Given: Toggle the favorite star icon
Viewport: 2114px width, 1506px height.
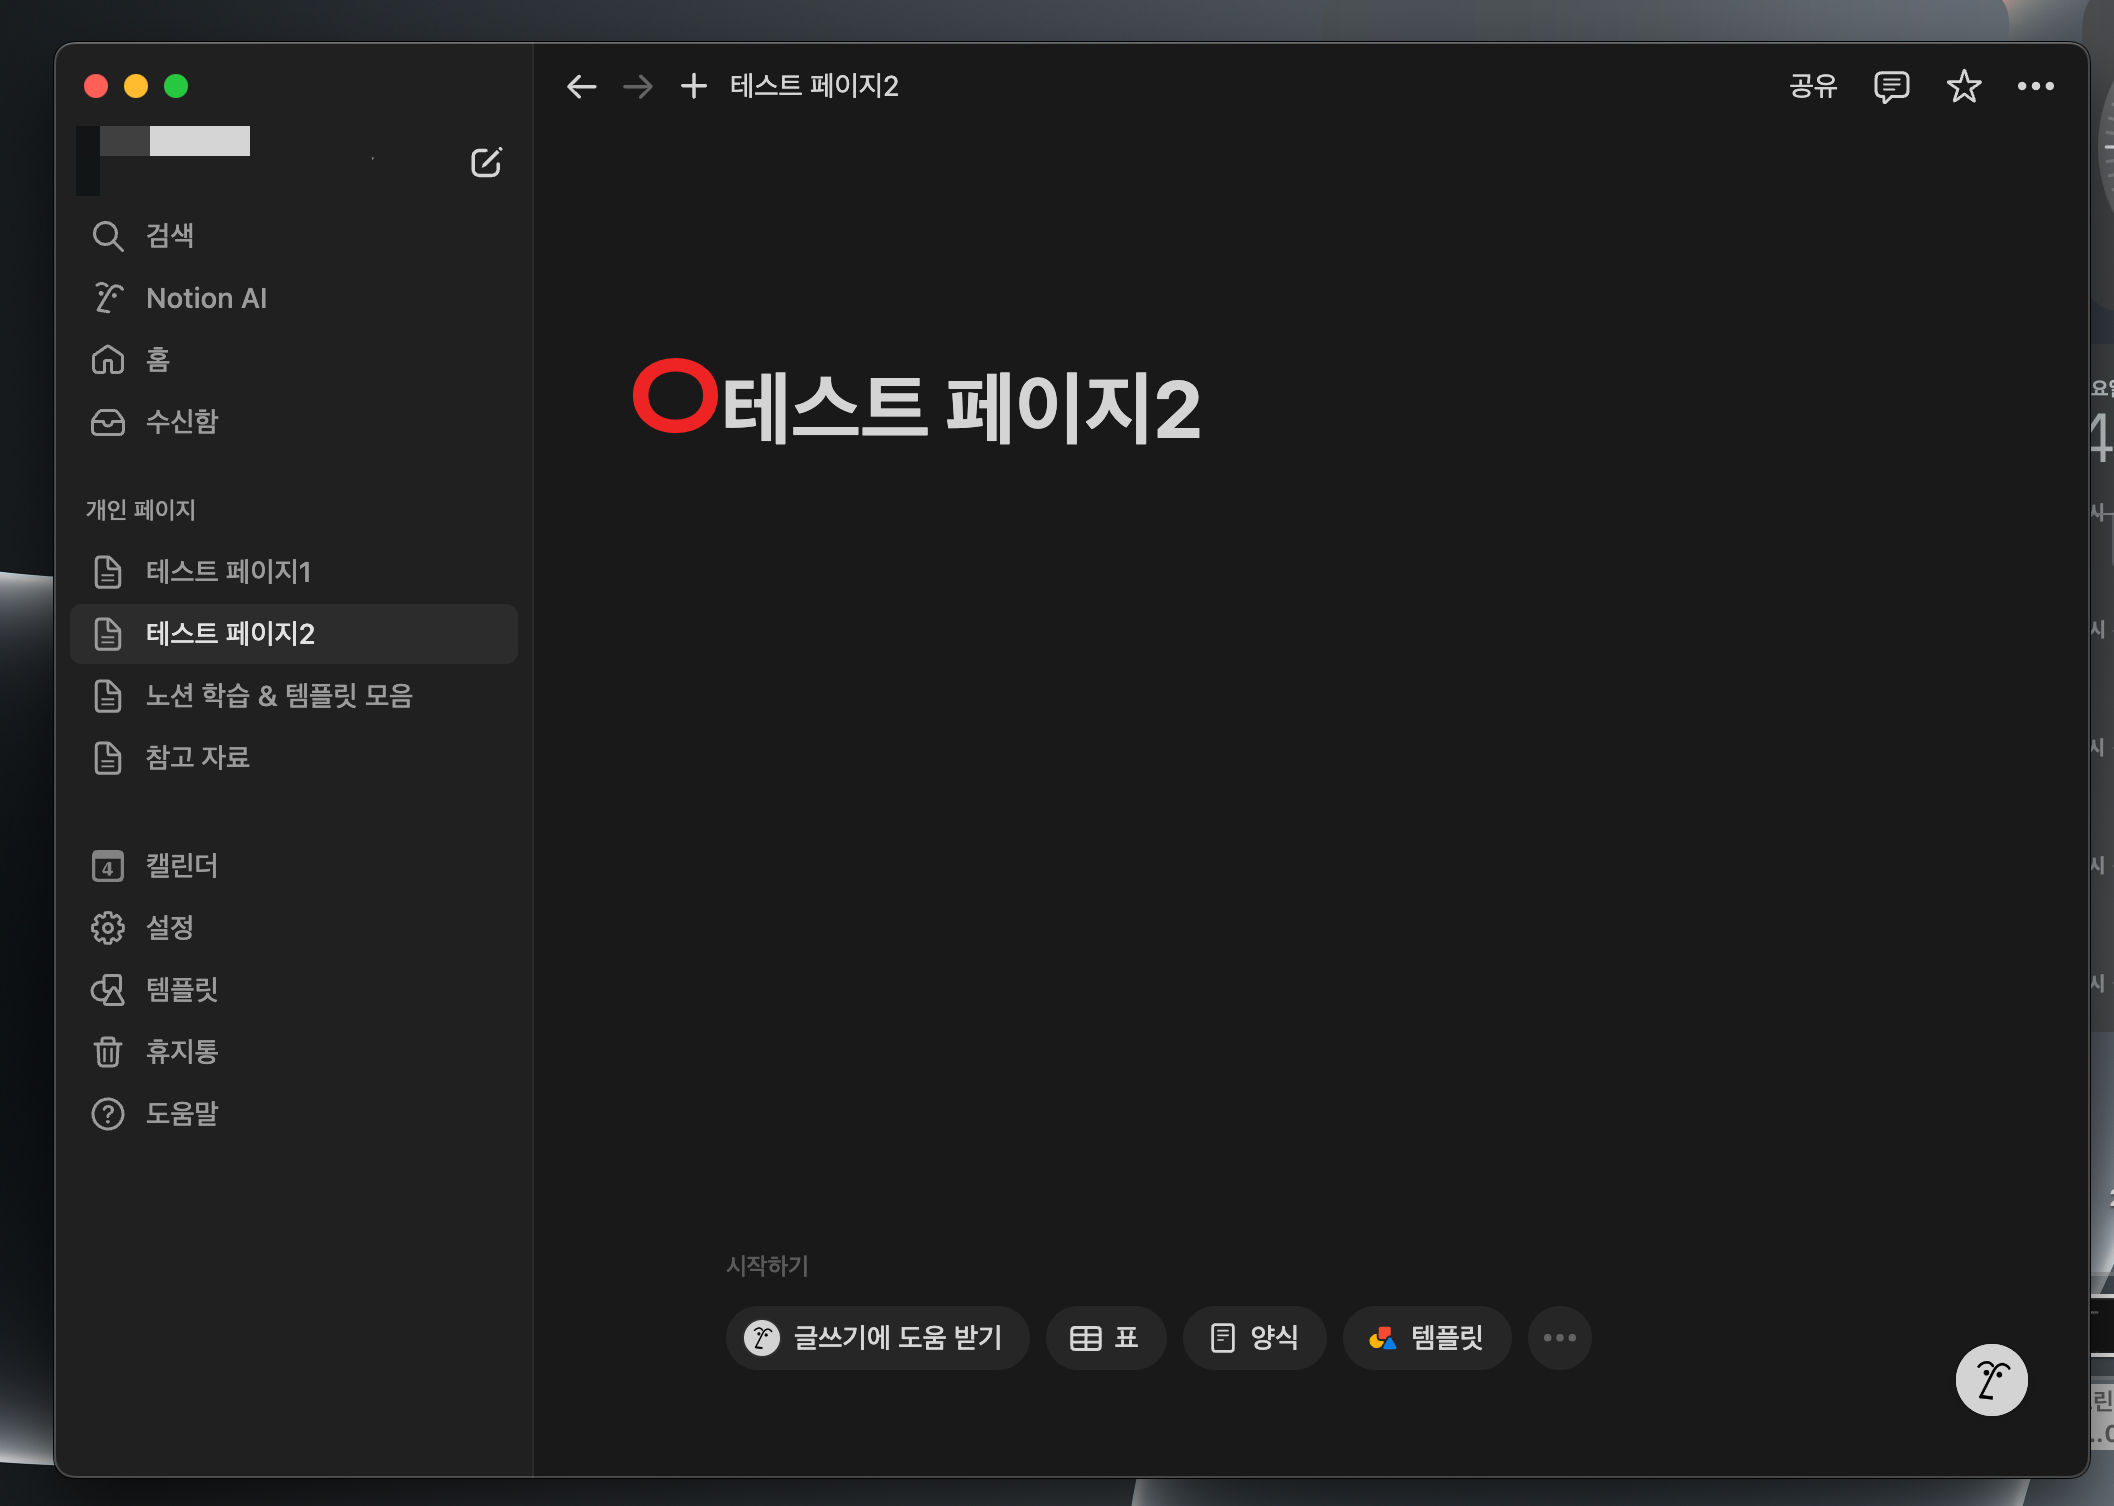Looking at the screenshot, I should [x=1963, y=87].
